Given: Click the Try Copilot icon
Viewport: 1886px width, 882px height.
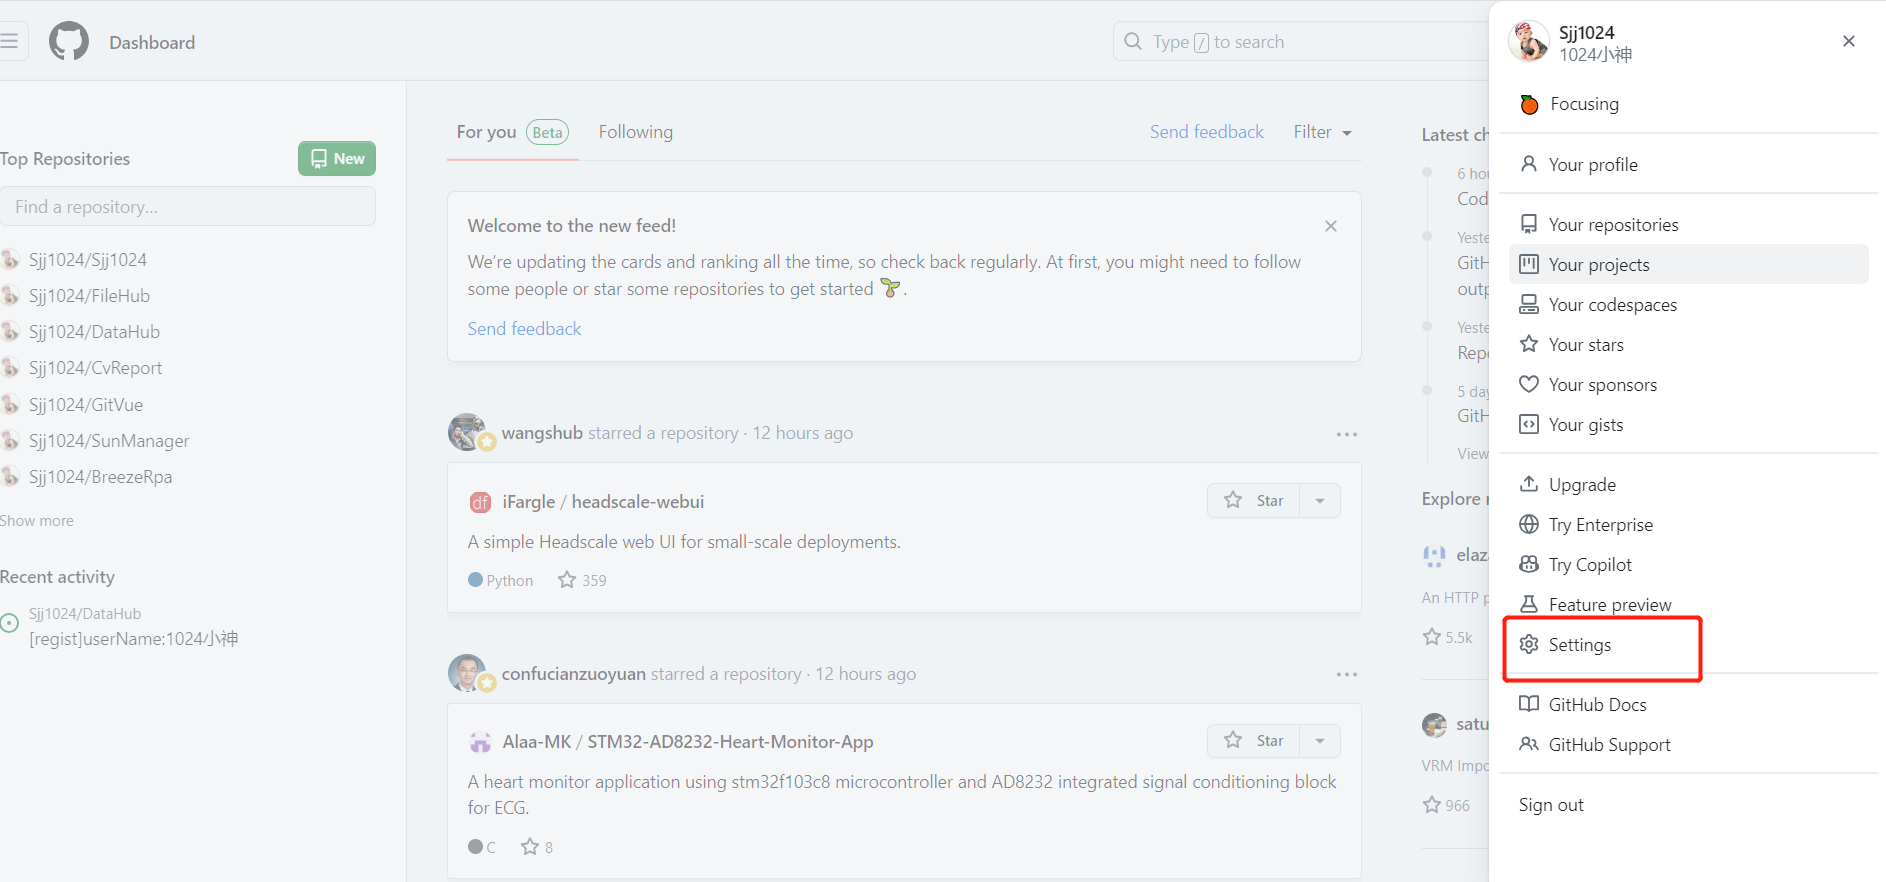Looking at the screenshot, I should pyautogui.click(x=1529, y=564).
